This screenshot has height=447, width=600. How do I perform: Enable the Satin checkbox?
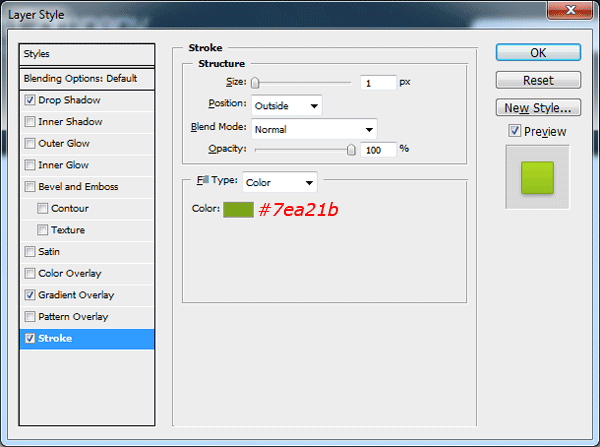tap(30, 252)
